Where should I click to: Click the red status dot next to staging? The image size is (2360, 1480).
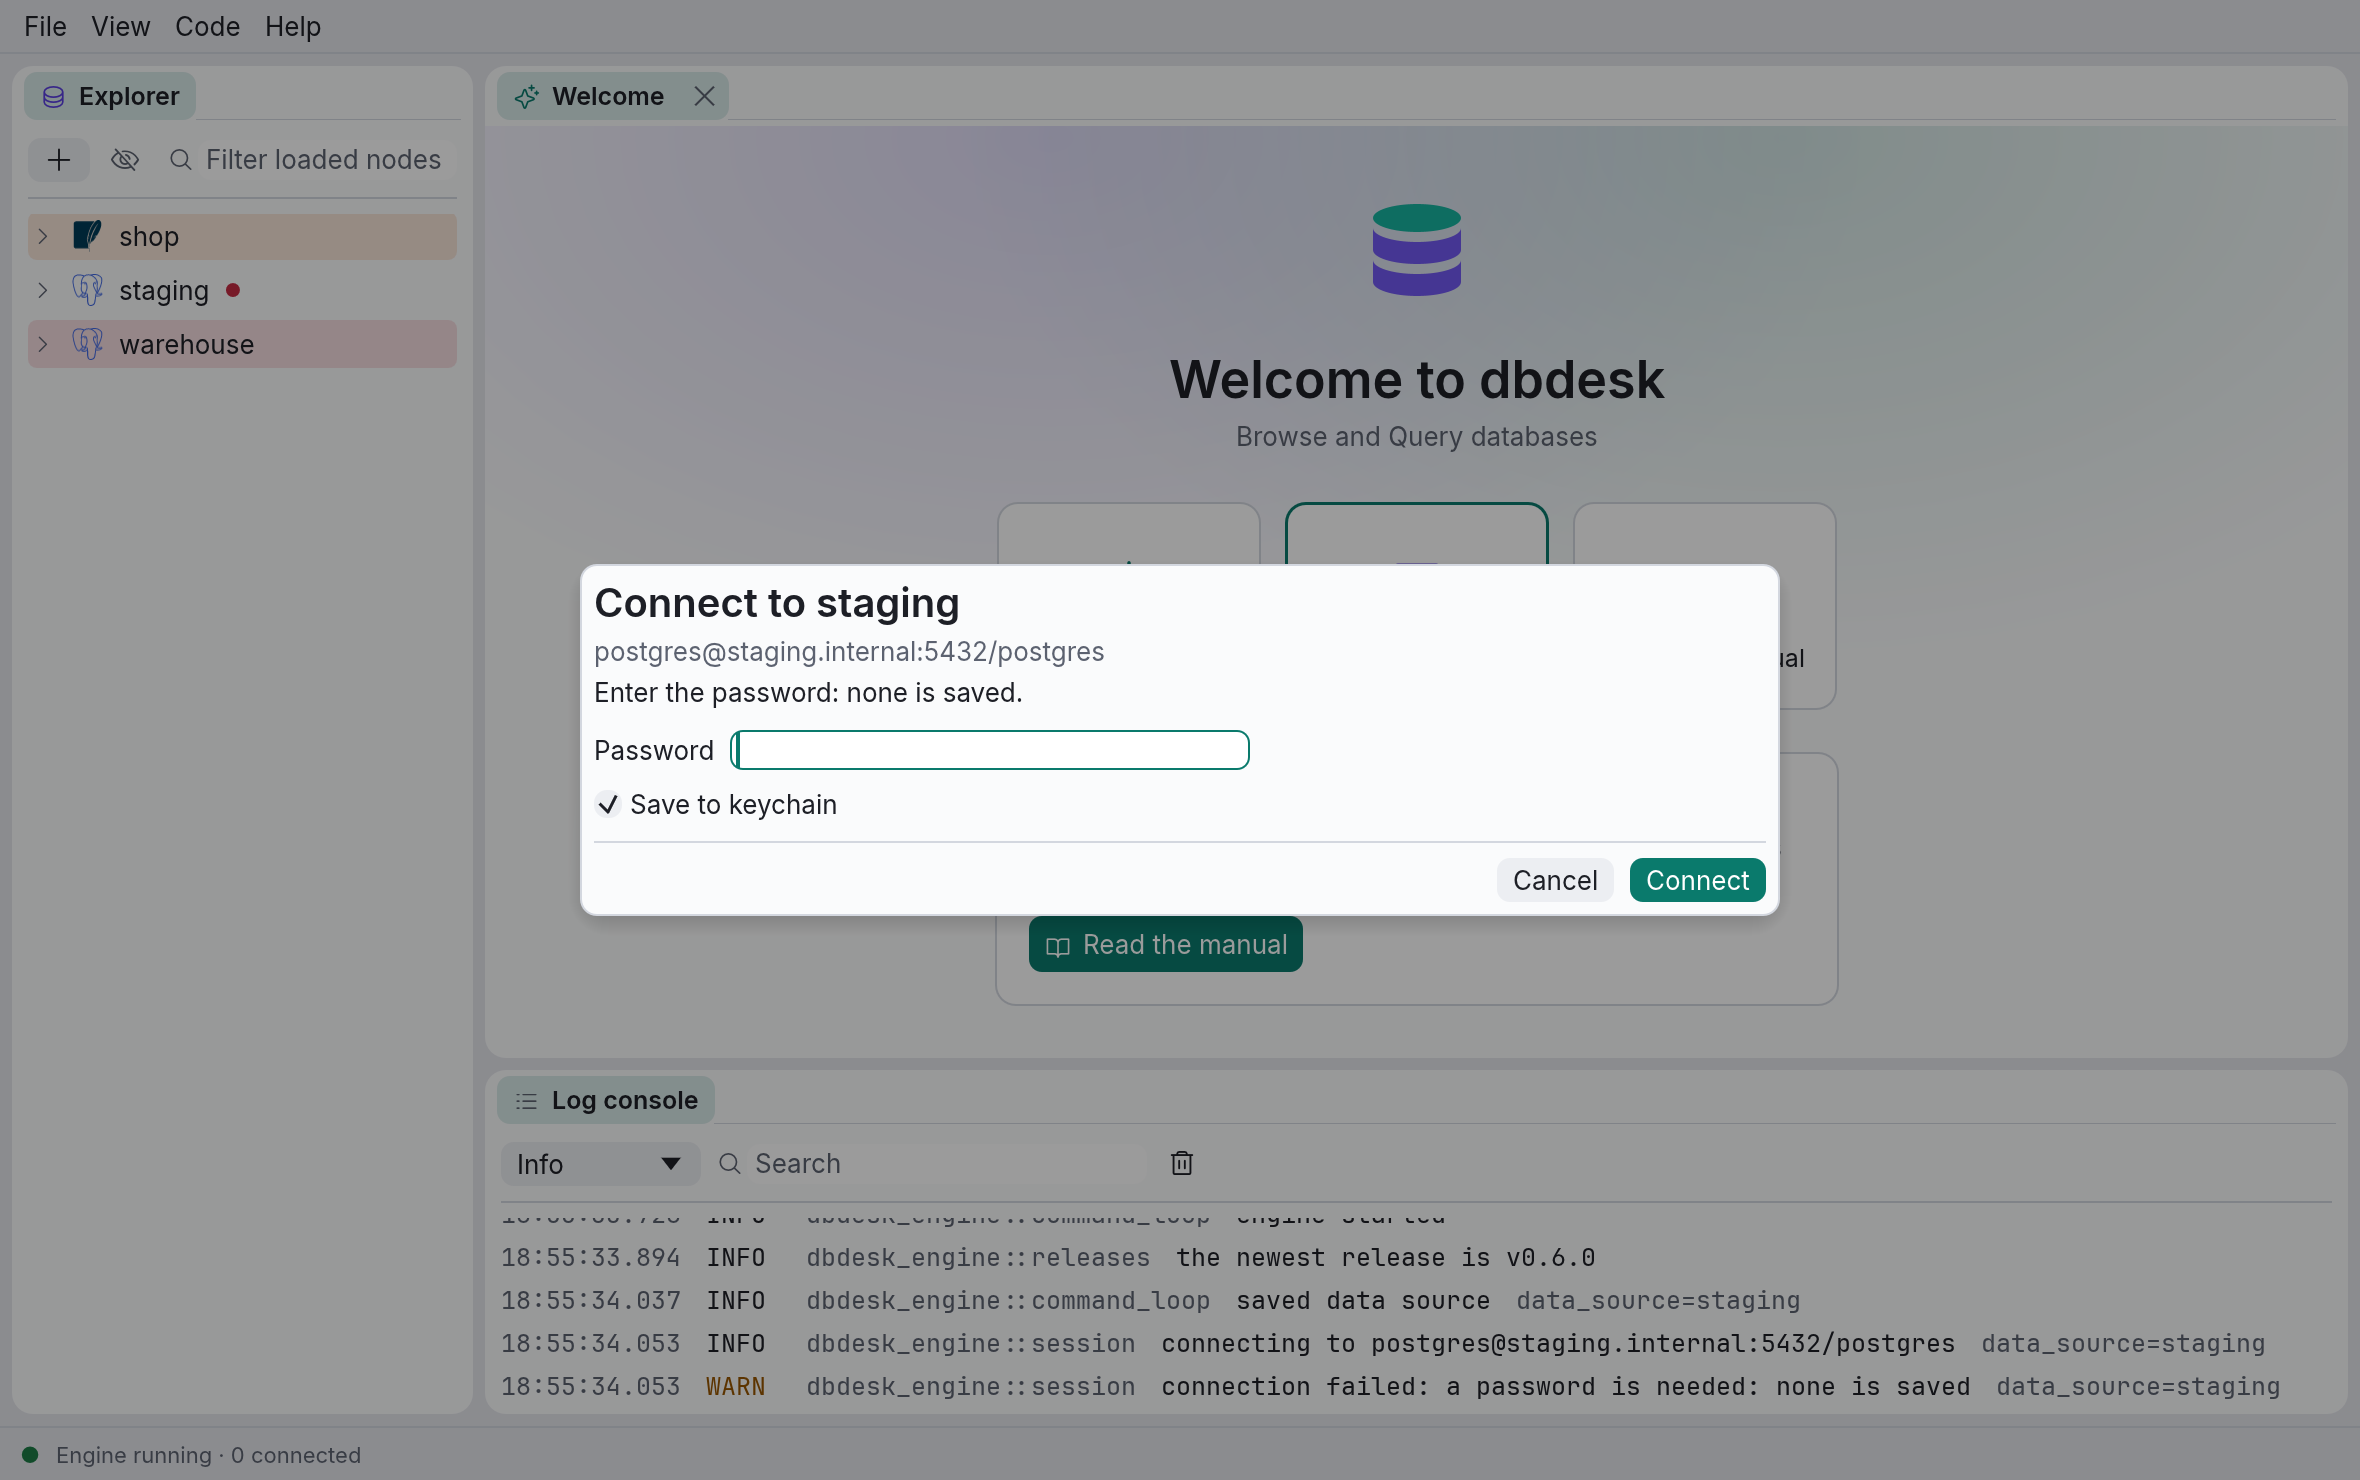(x=233, y=290)
